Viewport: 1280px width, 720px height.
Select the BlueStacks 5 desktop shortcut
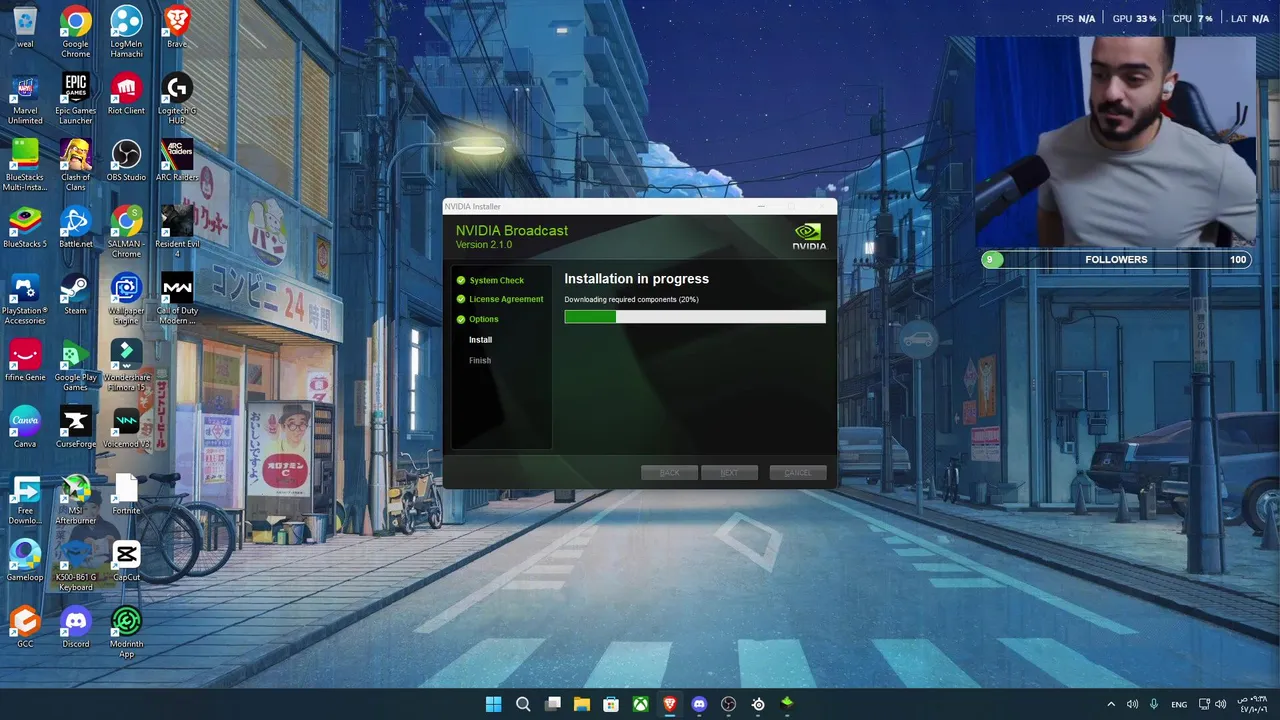point(25,227)
